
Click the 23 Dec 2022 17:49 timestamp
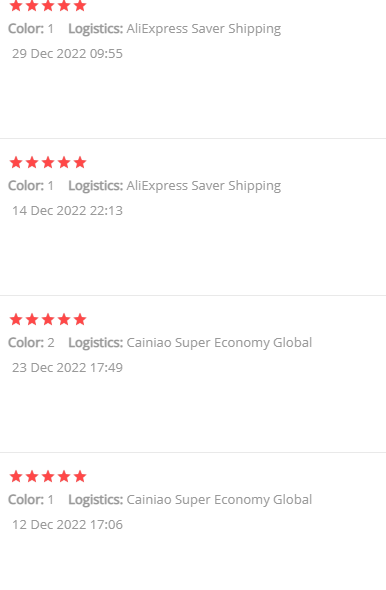[67, 367]
